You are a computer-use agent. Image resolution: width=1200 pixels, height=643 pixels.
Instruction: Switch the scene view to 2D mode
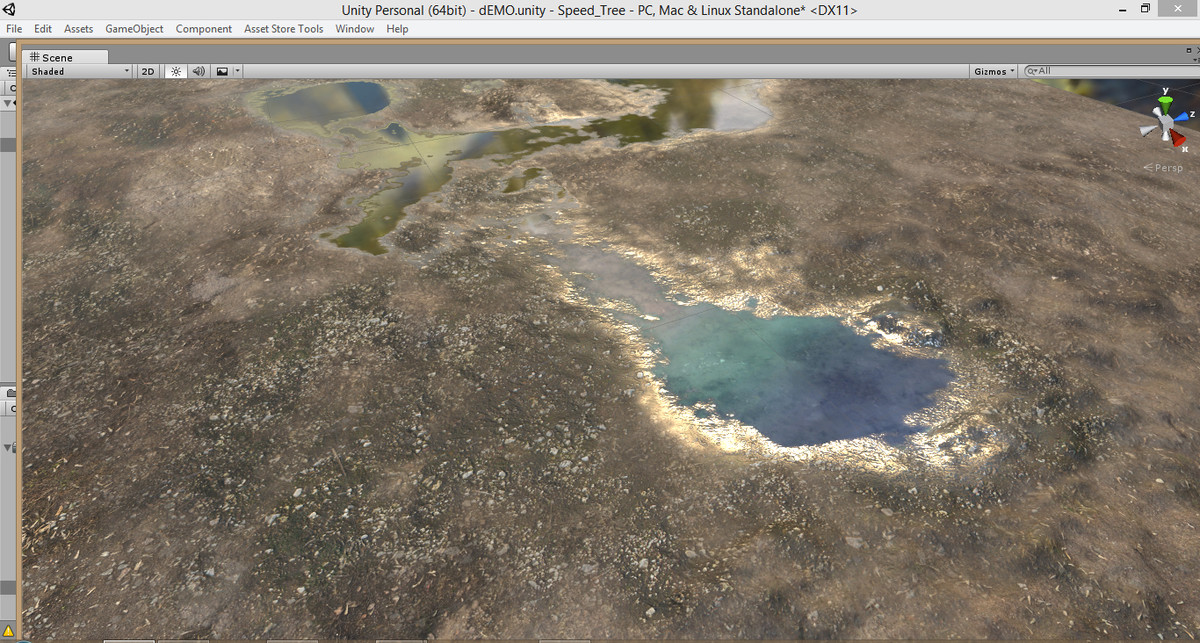[148, 72]
